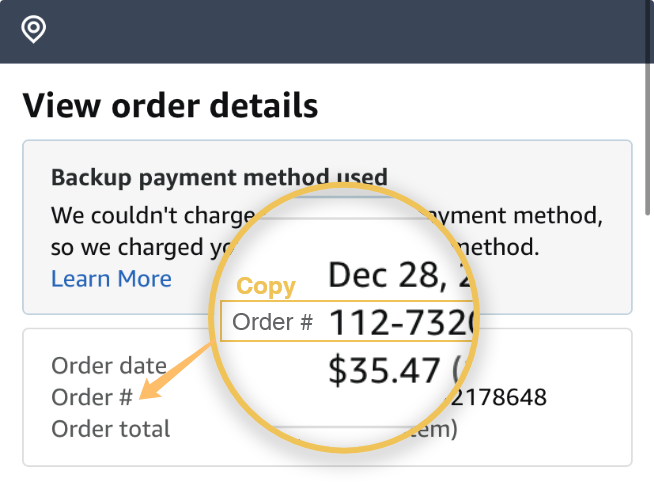Click the location pin icon in header
The height and width of the screenshot is (490, 654).
pyautogui.click(x=34, y=30)
